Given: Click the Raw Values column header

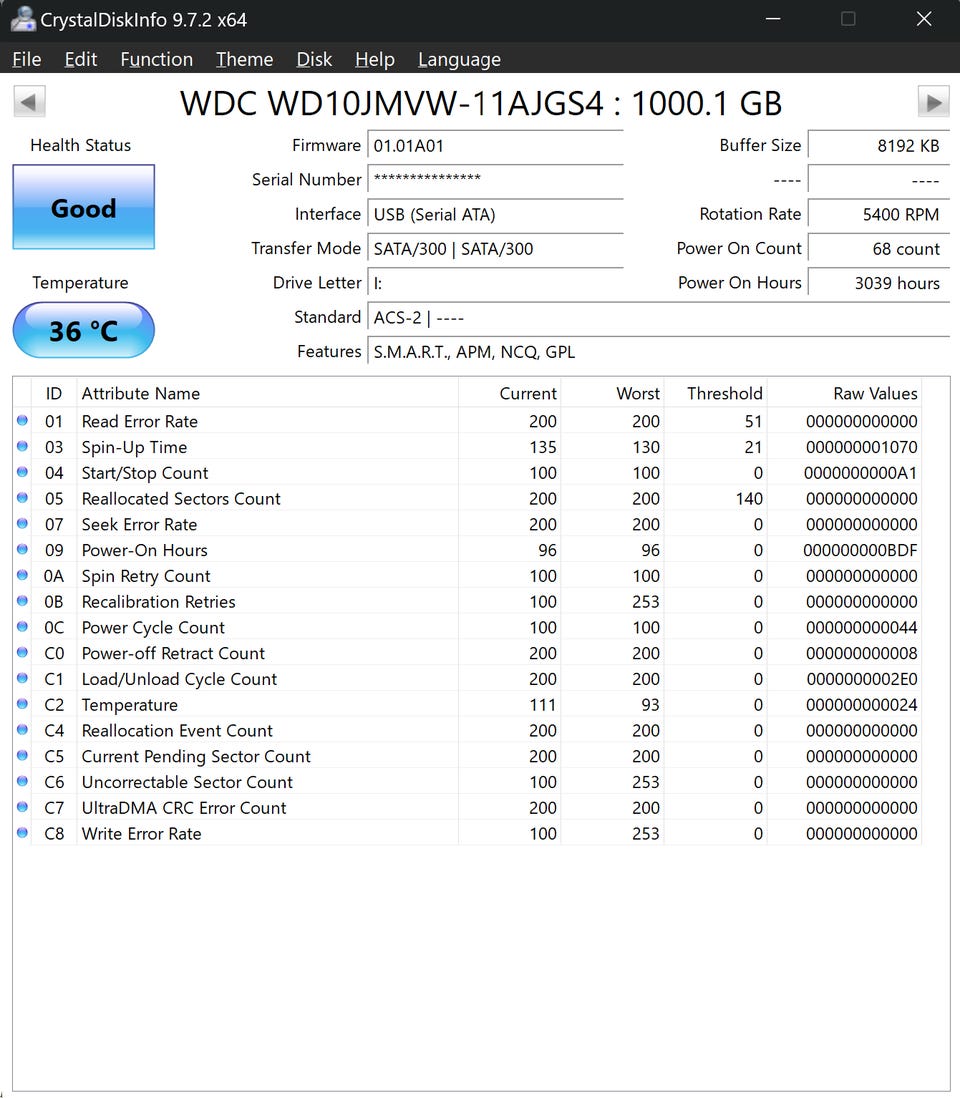Looking at the screenshot, I should [844, 394].
